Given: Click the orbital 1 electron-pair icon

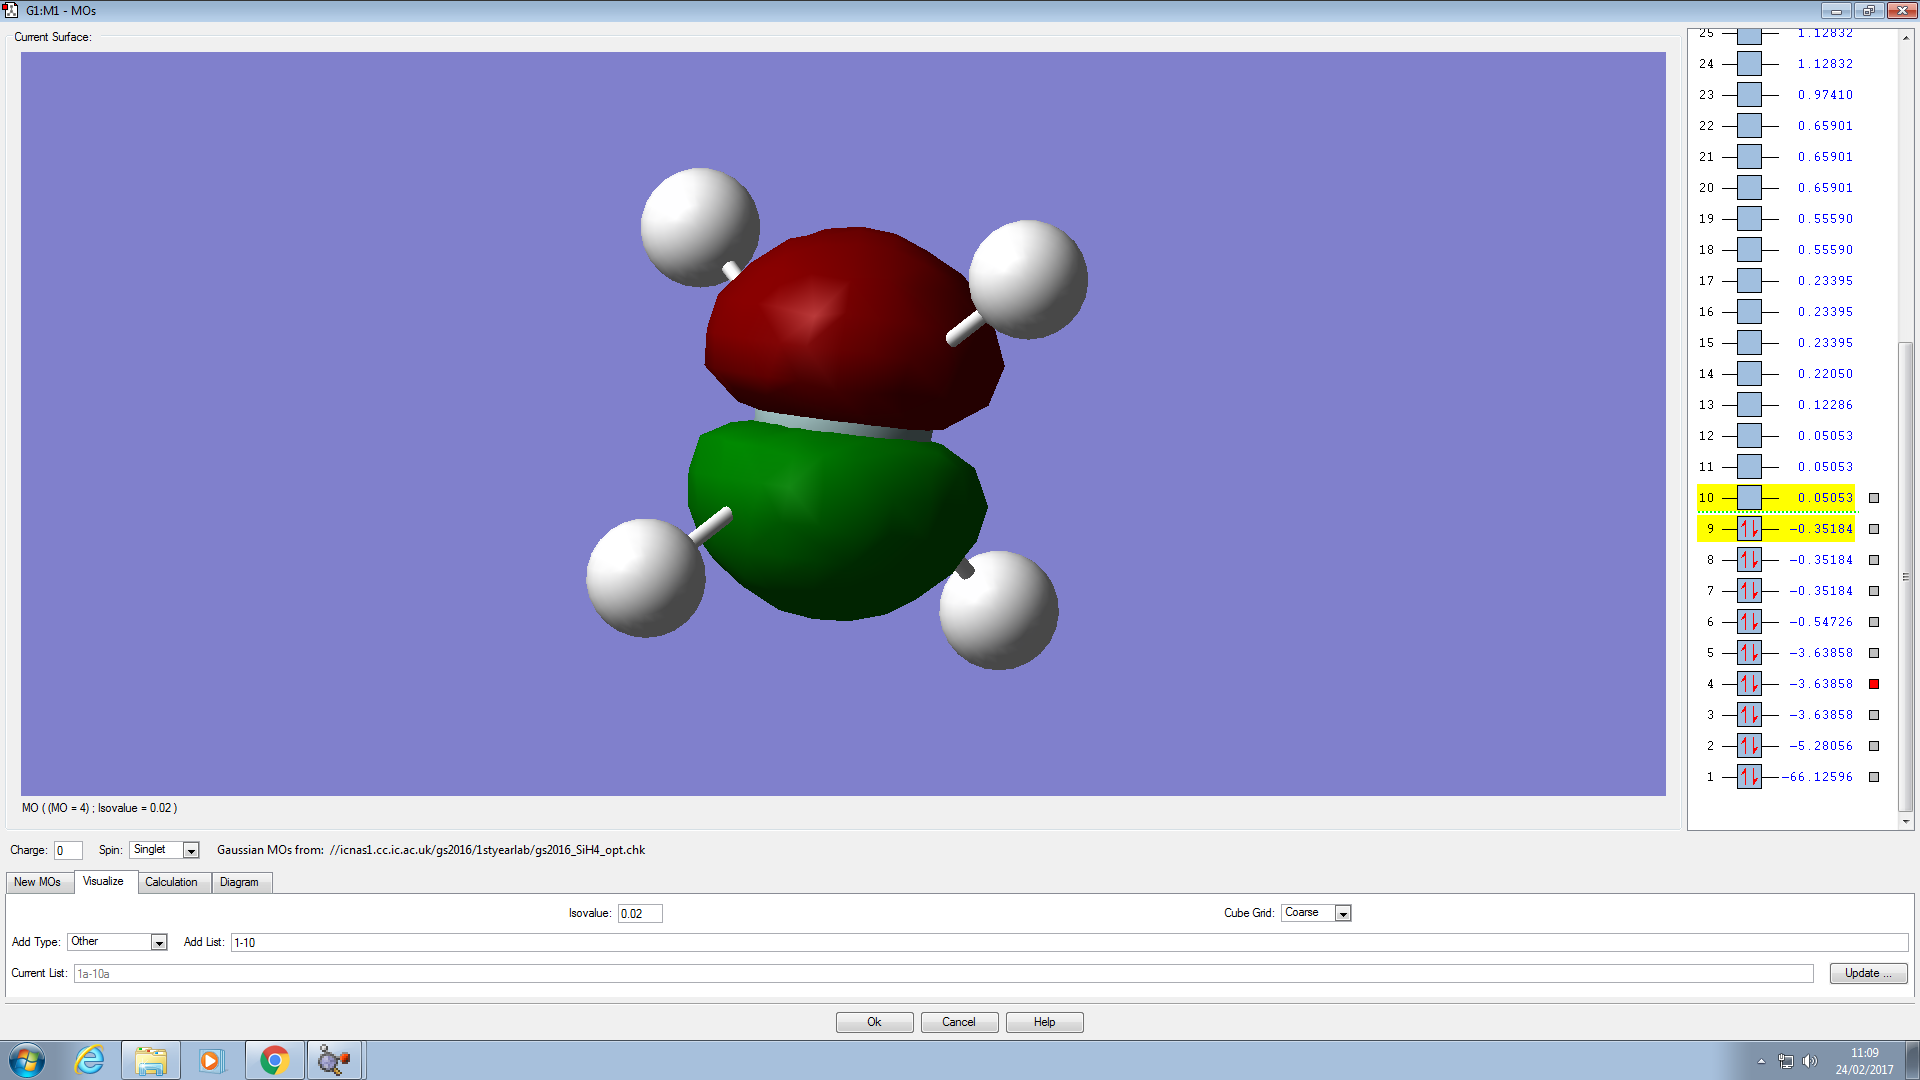Looking at the screenshot, I should 1749,777.
